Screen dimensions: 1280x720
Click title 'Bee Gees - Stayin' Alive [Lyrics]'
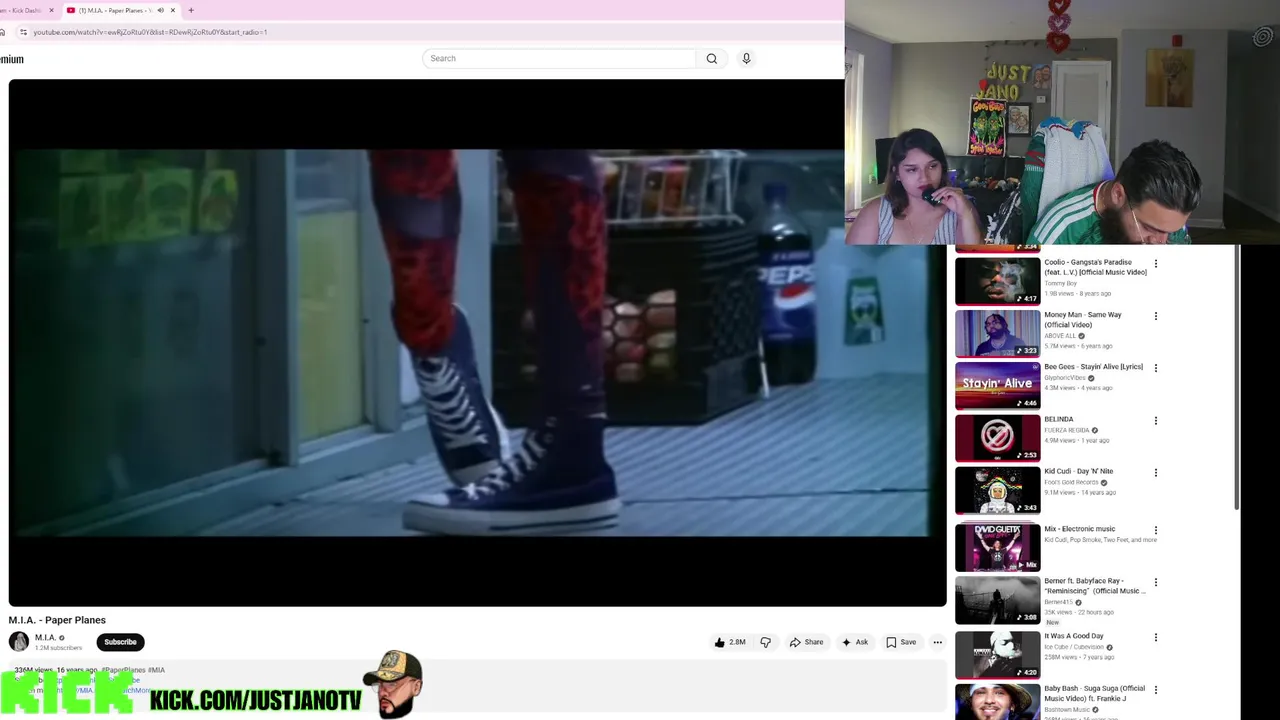pyautogui.click(x=1093, y=367)
